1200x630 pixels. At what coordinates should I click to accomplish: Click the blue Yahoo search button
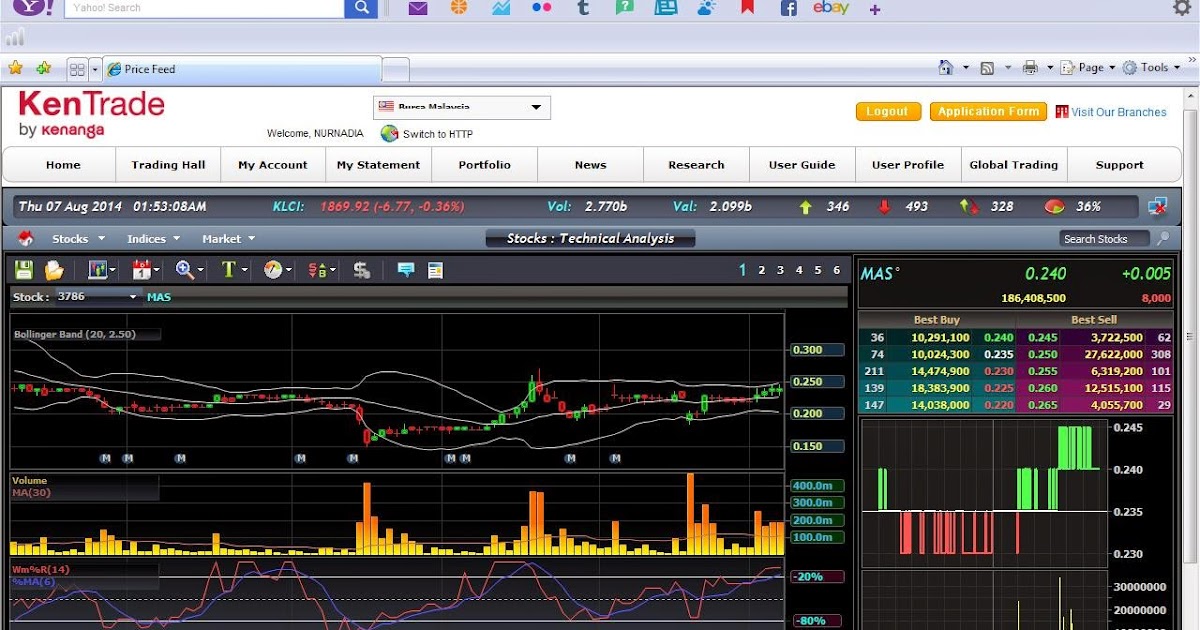[361, 8]
